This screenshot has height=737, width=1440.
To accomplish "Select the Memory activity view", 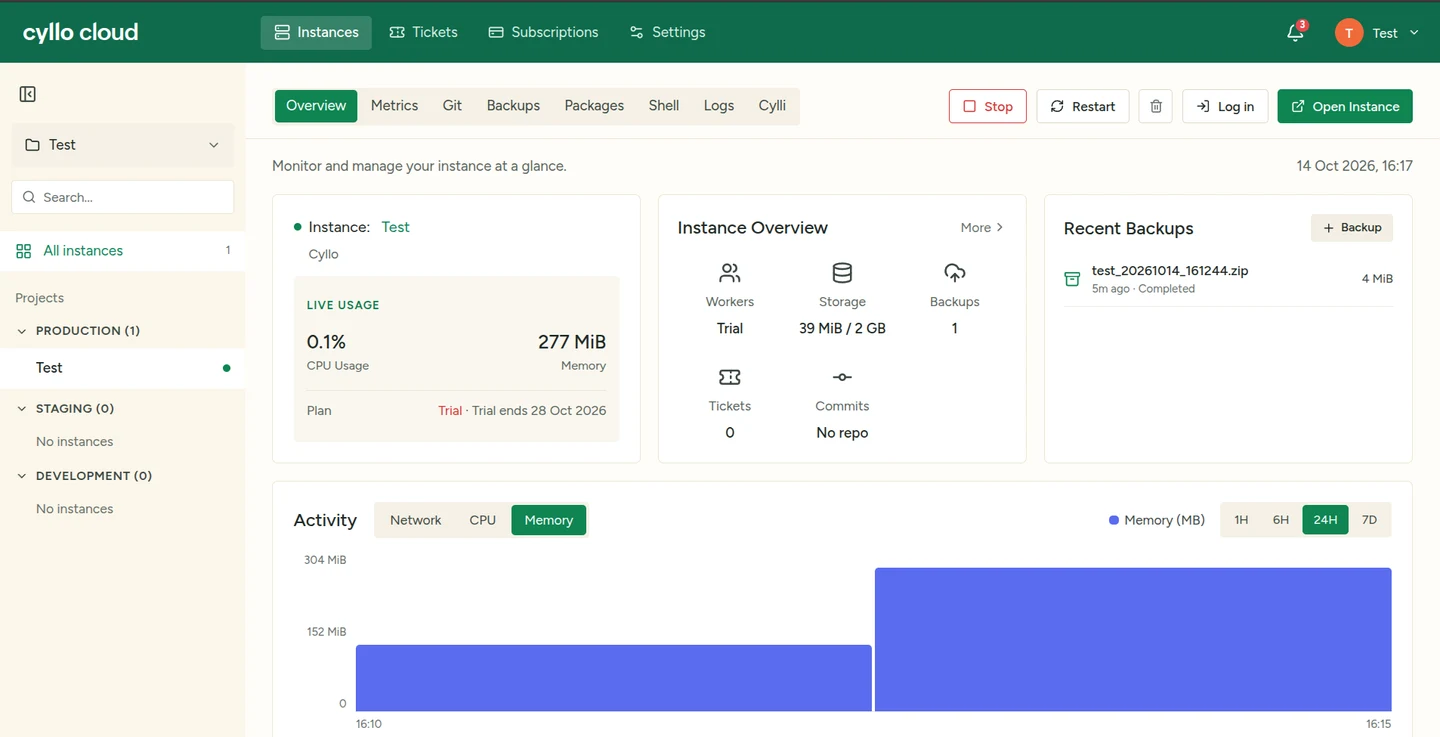I will click(549, 520).
